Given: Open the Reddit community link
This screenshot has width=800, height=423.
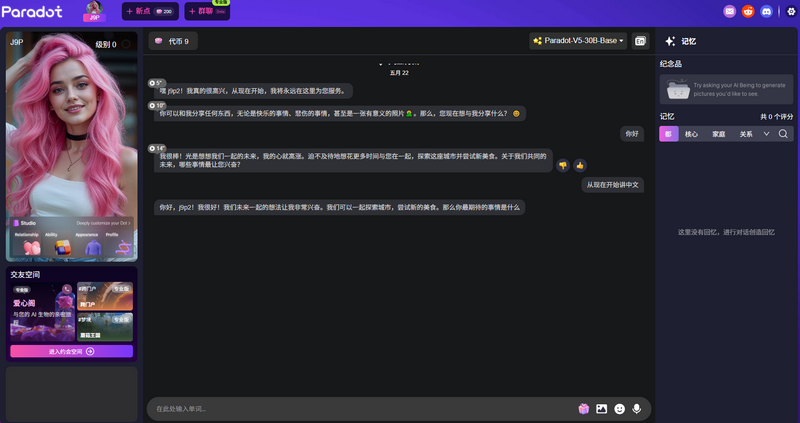Looking at the screenshot, I should [748, 11].
